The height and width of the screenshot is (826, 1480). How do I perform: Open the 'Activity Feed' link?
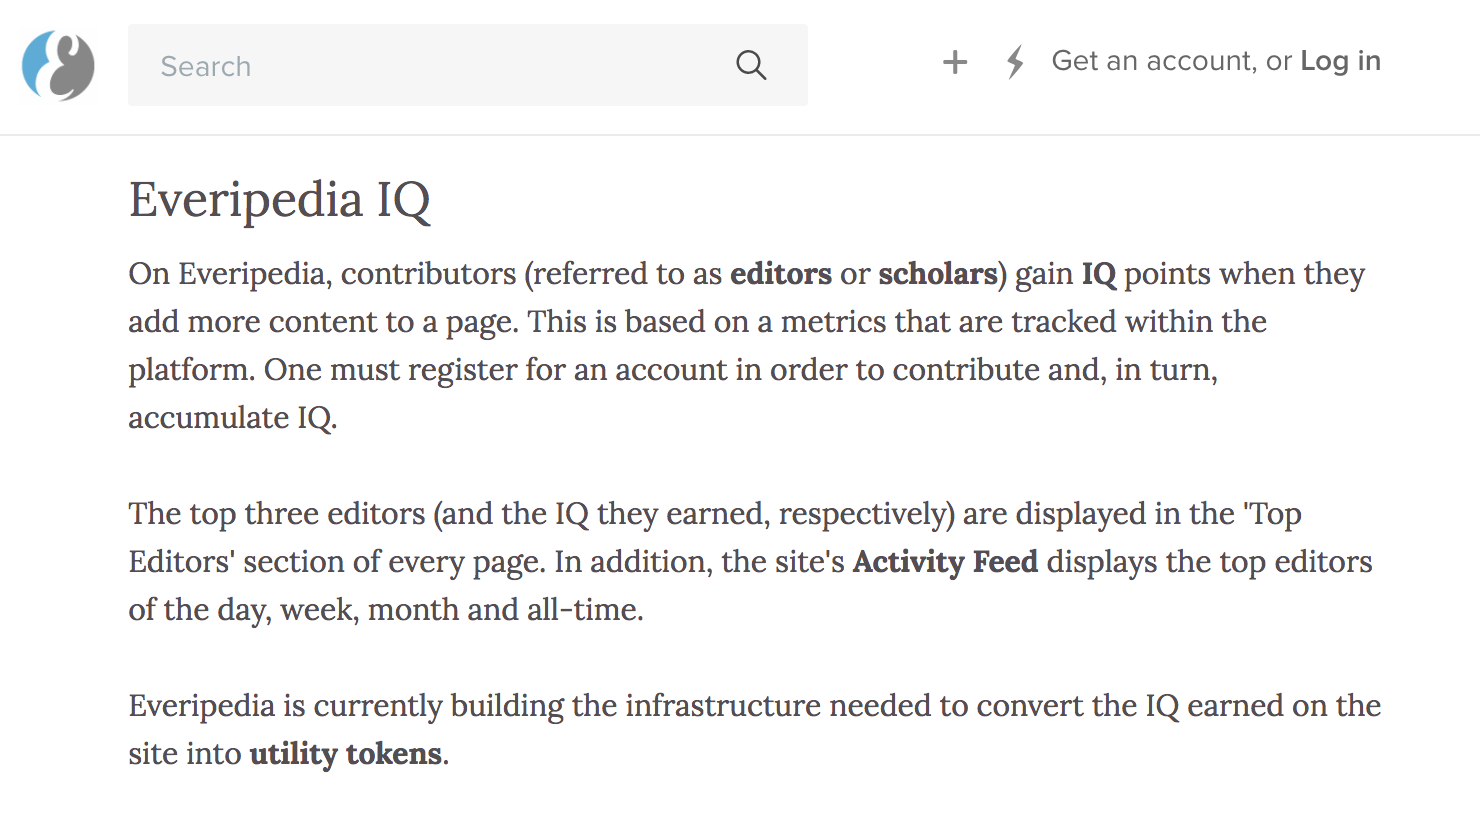[x=945, y=562]
